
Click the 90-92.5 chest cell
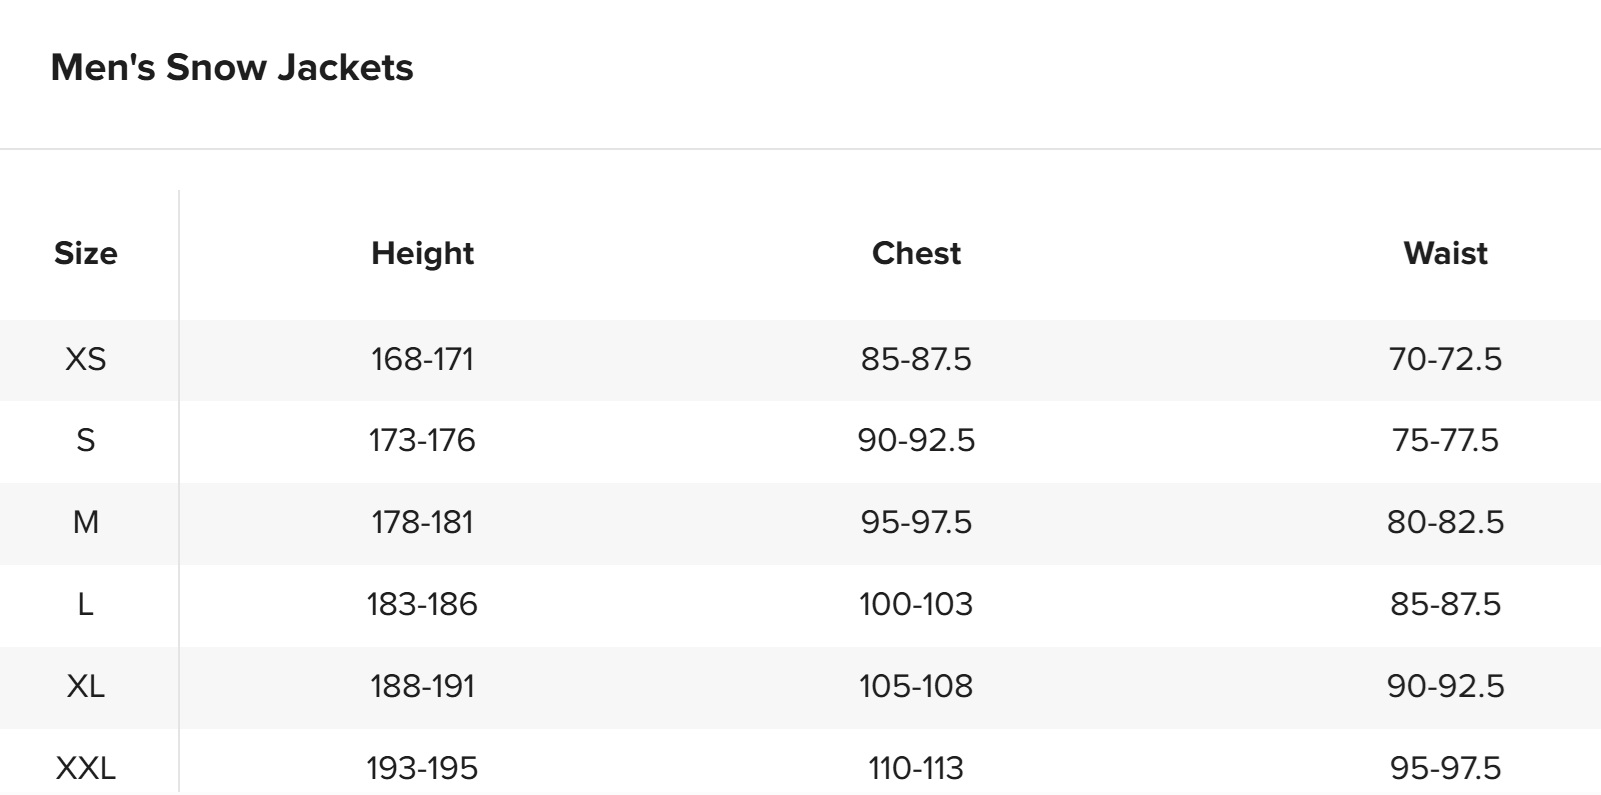[x=916, y=441]
